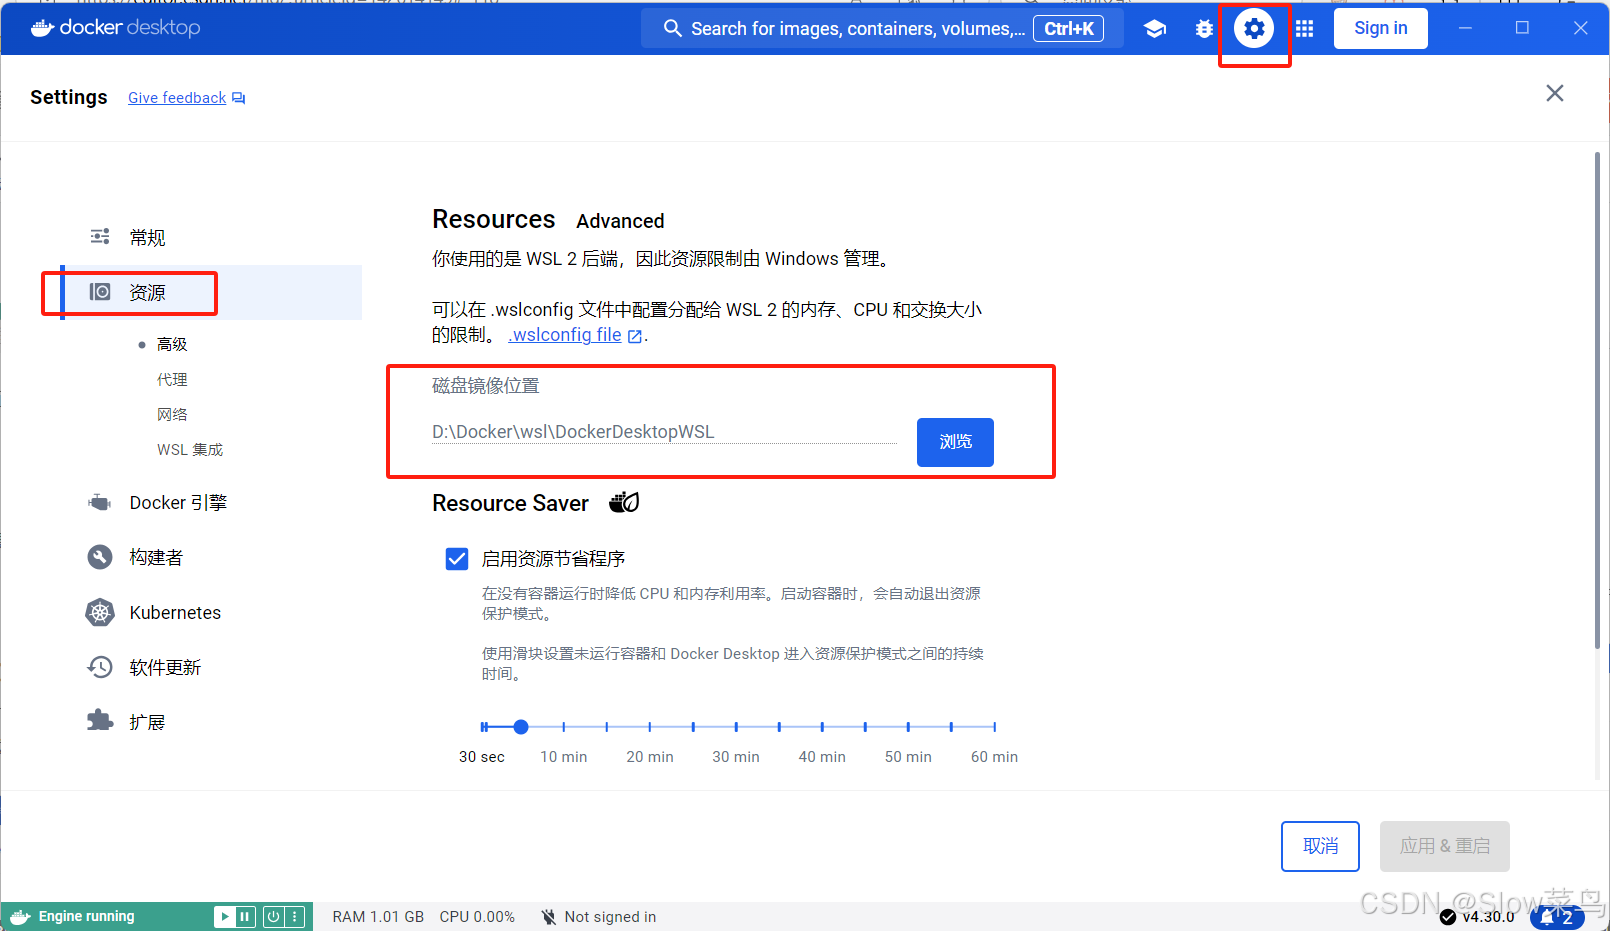Click the external link icon after .wslconfig file
The width and height of the screenshot is (1610, 931).
635,337
